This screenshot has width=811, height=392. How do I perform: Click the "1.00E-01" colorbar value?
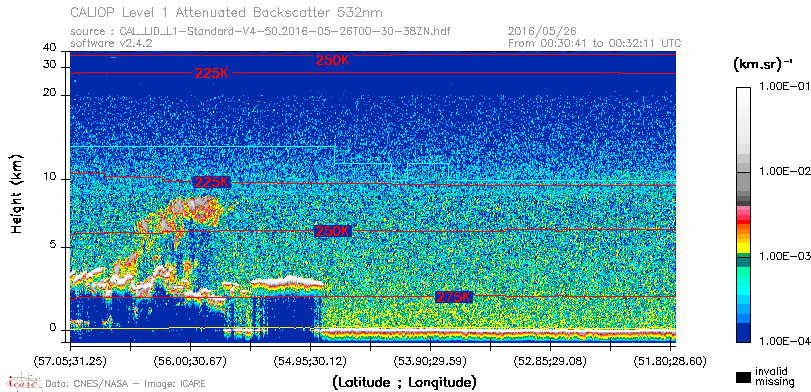[x=784, y=87]
